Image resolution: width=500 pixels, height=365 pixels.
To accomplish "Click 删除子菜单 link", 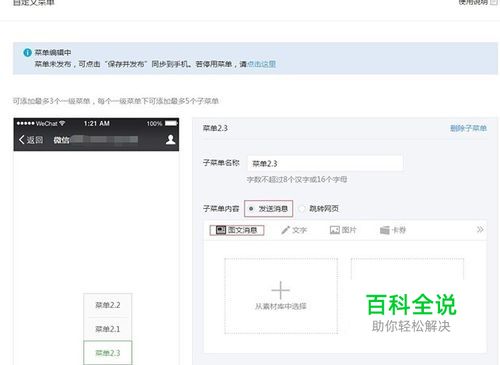I will (468, 128).
